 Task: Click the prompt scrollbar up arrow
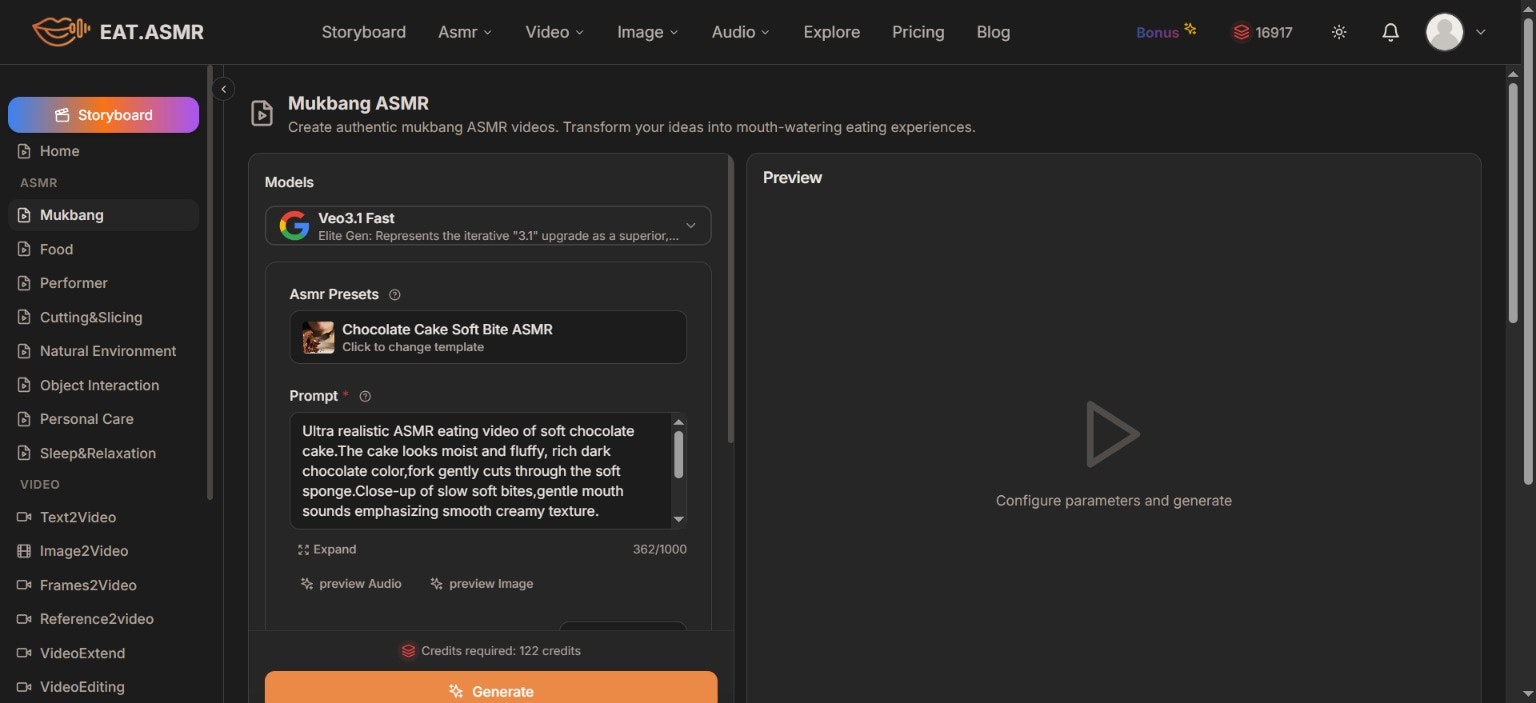[x=679, y=422]
